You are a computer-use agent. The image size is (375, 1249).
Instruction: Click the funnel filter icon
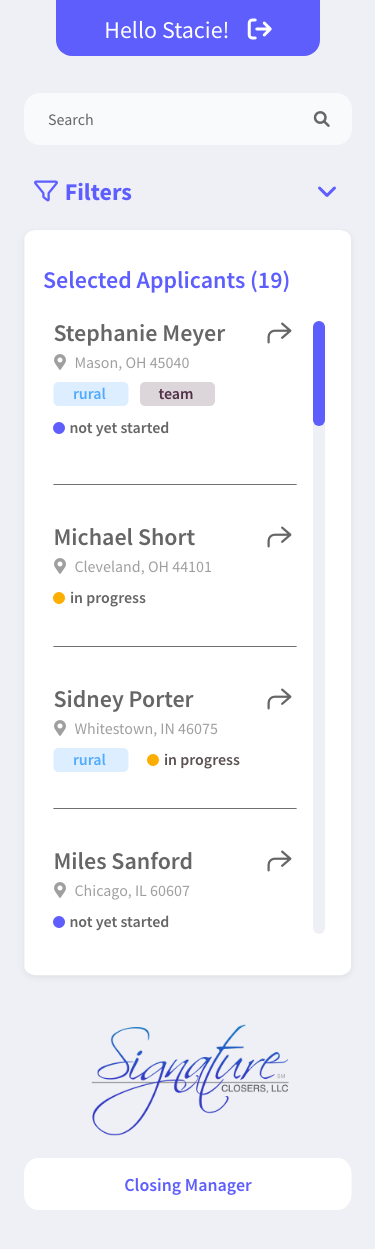click(45, 191)
